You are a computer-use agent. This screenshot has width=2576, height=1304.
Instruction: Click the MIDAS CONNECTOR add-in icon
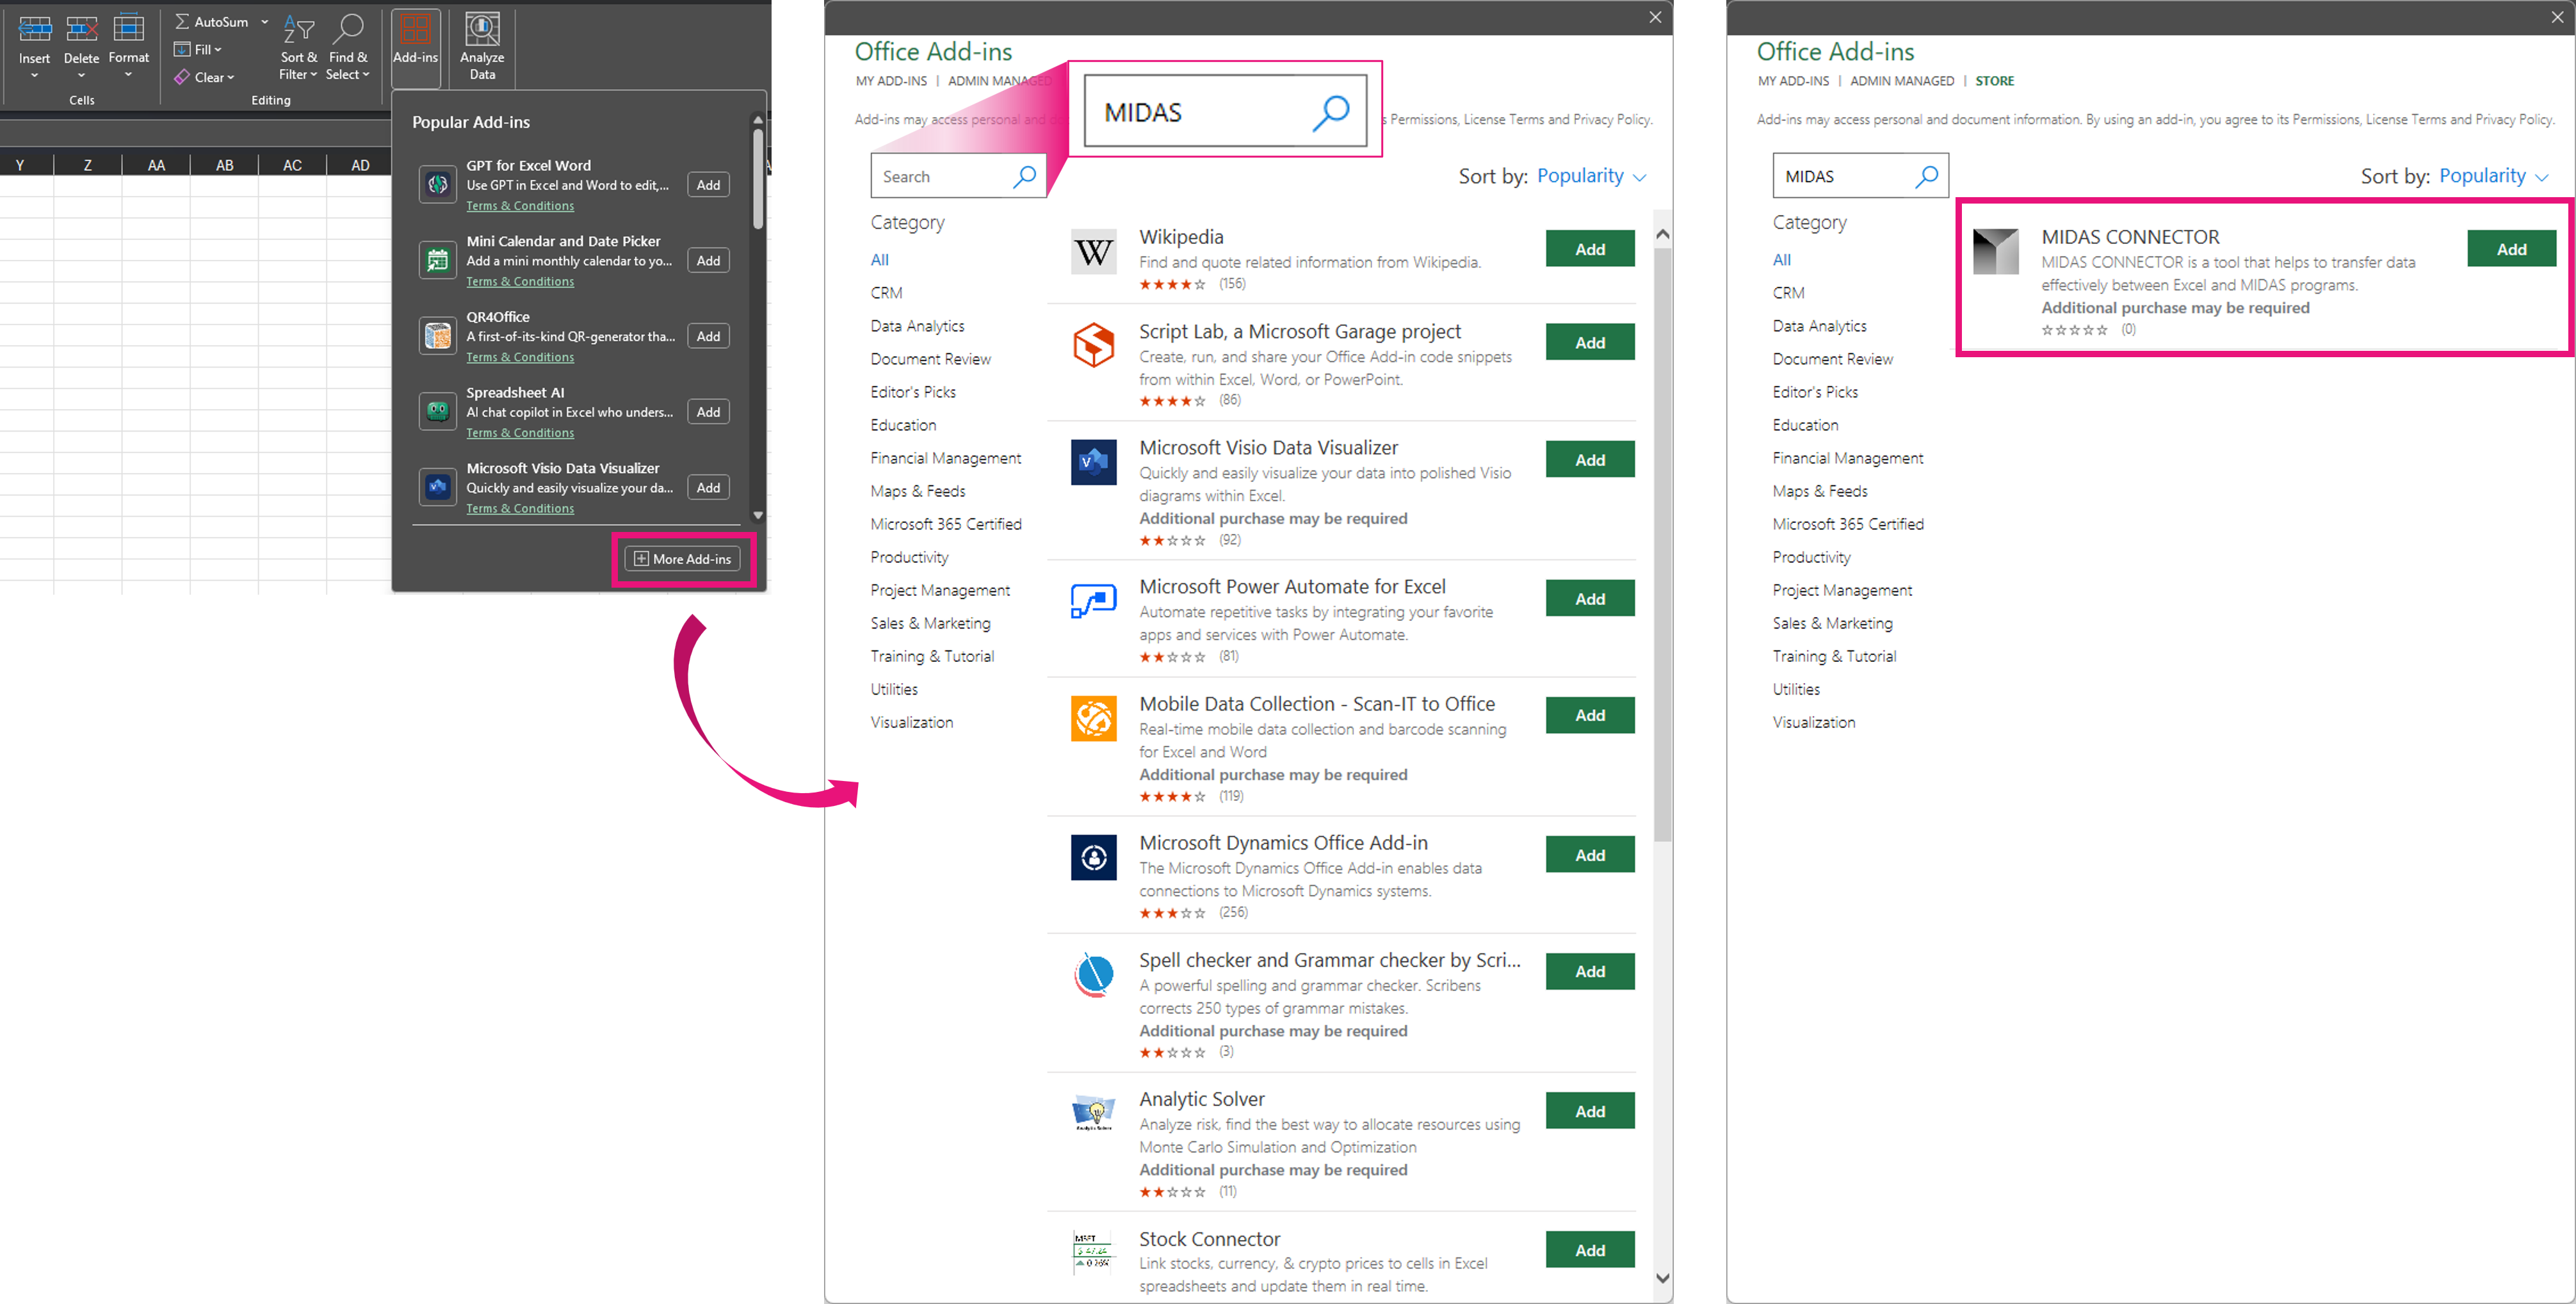click(1996, 252)
